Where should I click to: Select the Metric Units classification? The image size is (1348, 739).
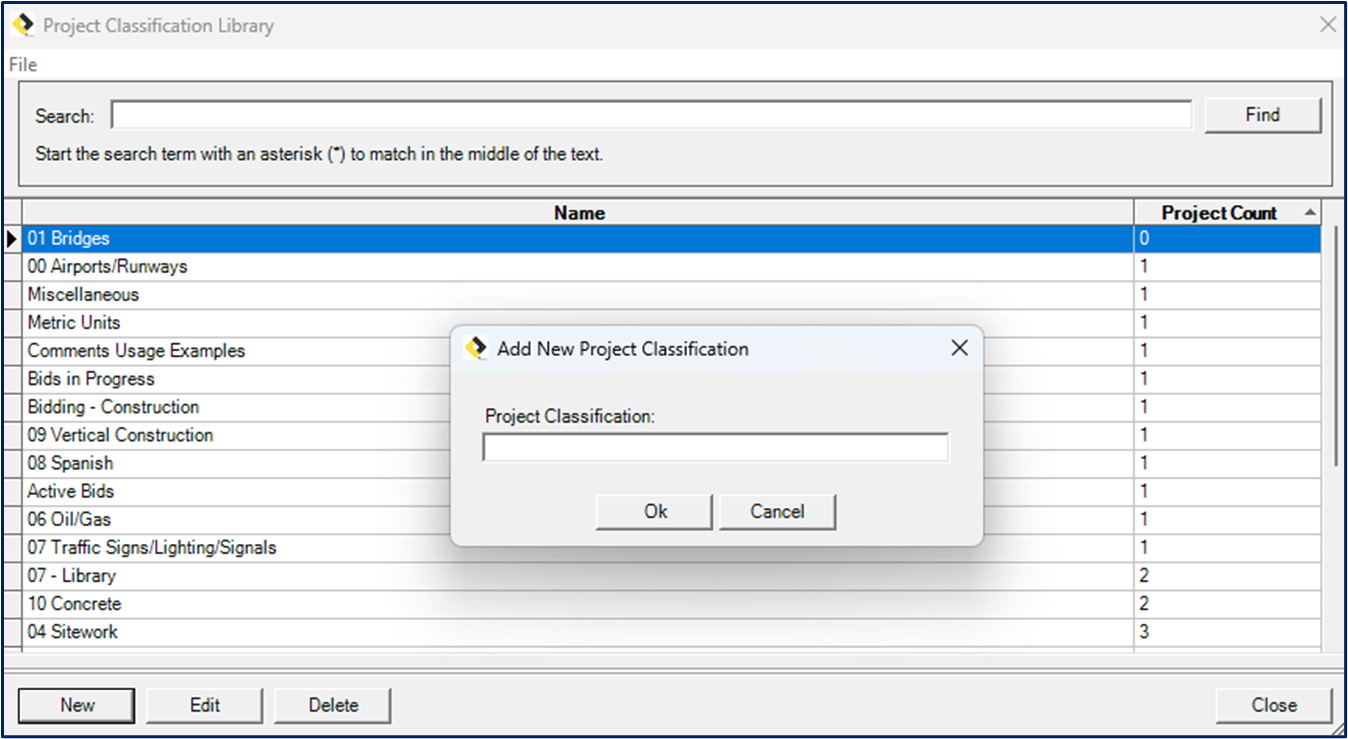coord(74,323)
